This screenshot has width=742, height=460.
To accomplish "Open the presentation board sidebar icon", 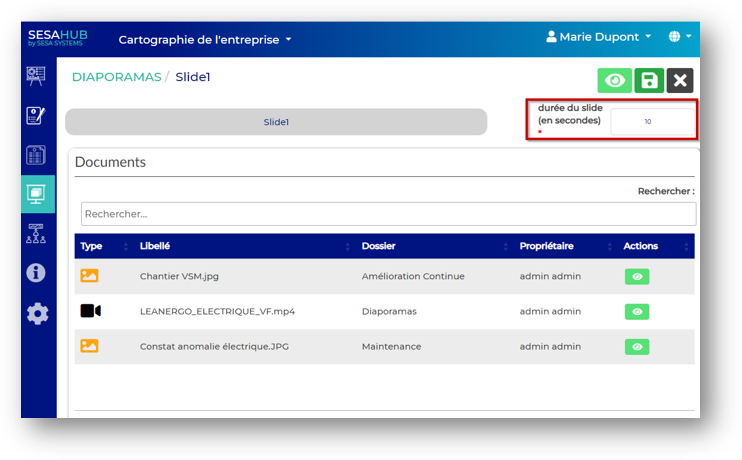I will point(37,76).
